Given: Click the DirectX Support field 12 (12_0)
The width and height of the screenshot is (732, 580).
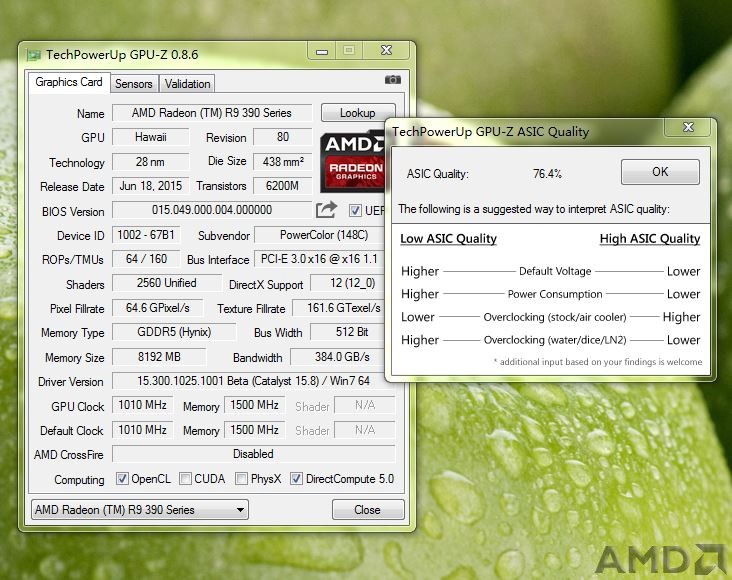Looking at the screenshot, I should point(348,283).
